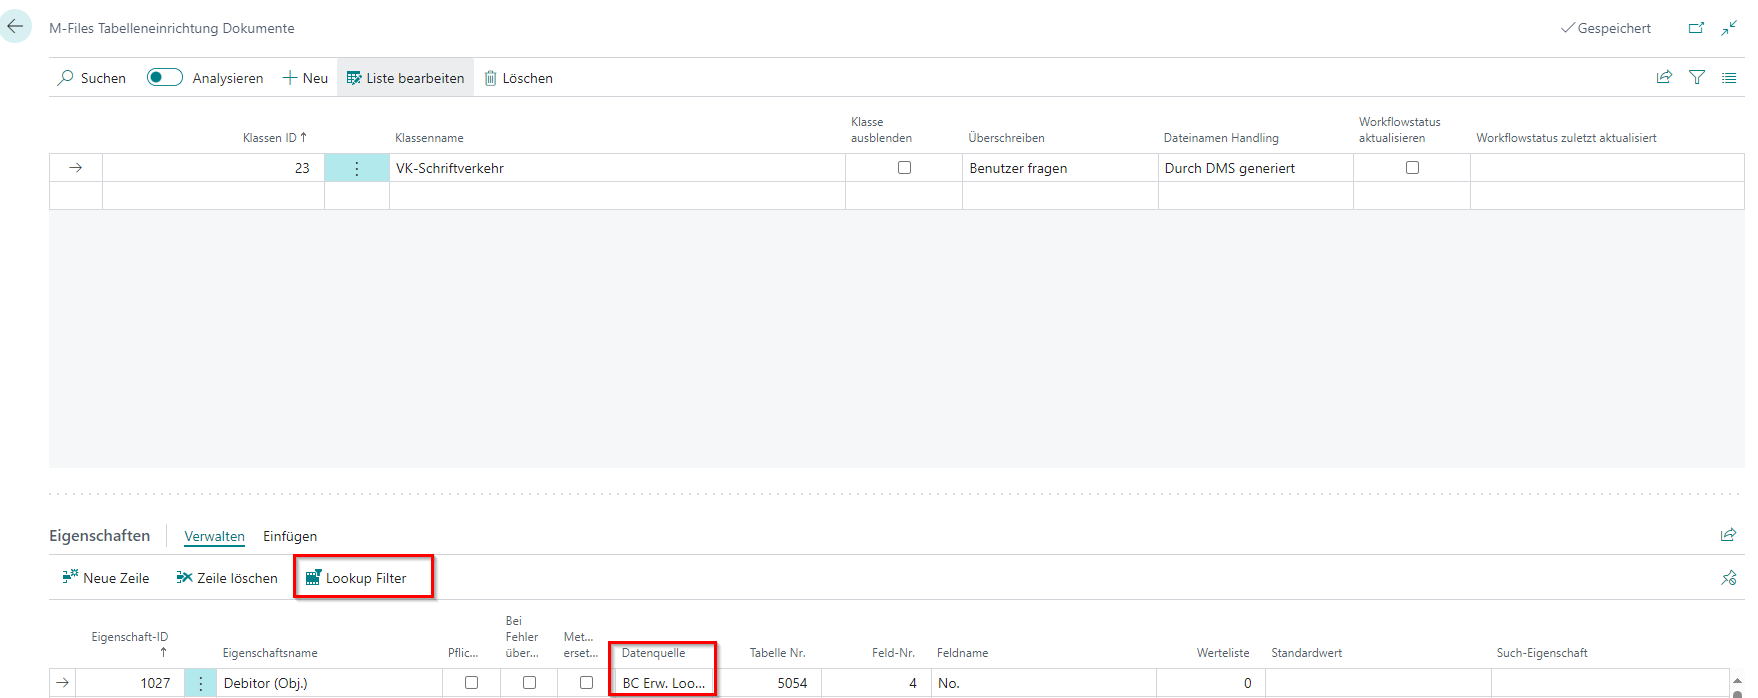Click Neue Zeile to add a row

106,578
